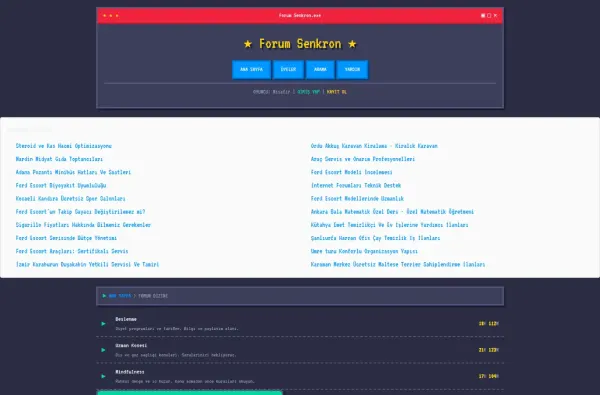Open Şanlıurfa Harran Ofis Çay link
This screenshot has width=600, height=395.
(x=375, y=238)
